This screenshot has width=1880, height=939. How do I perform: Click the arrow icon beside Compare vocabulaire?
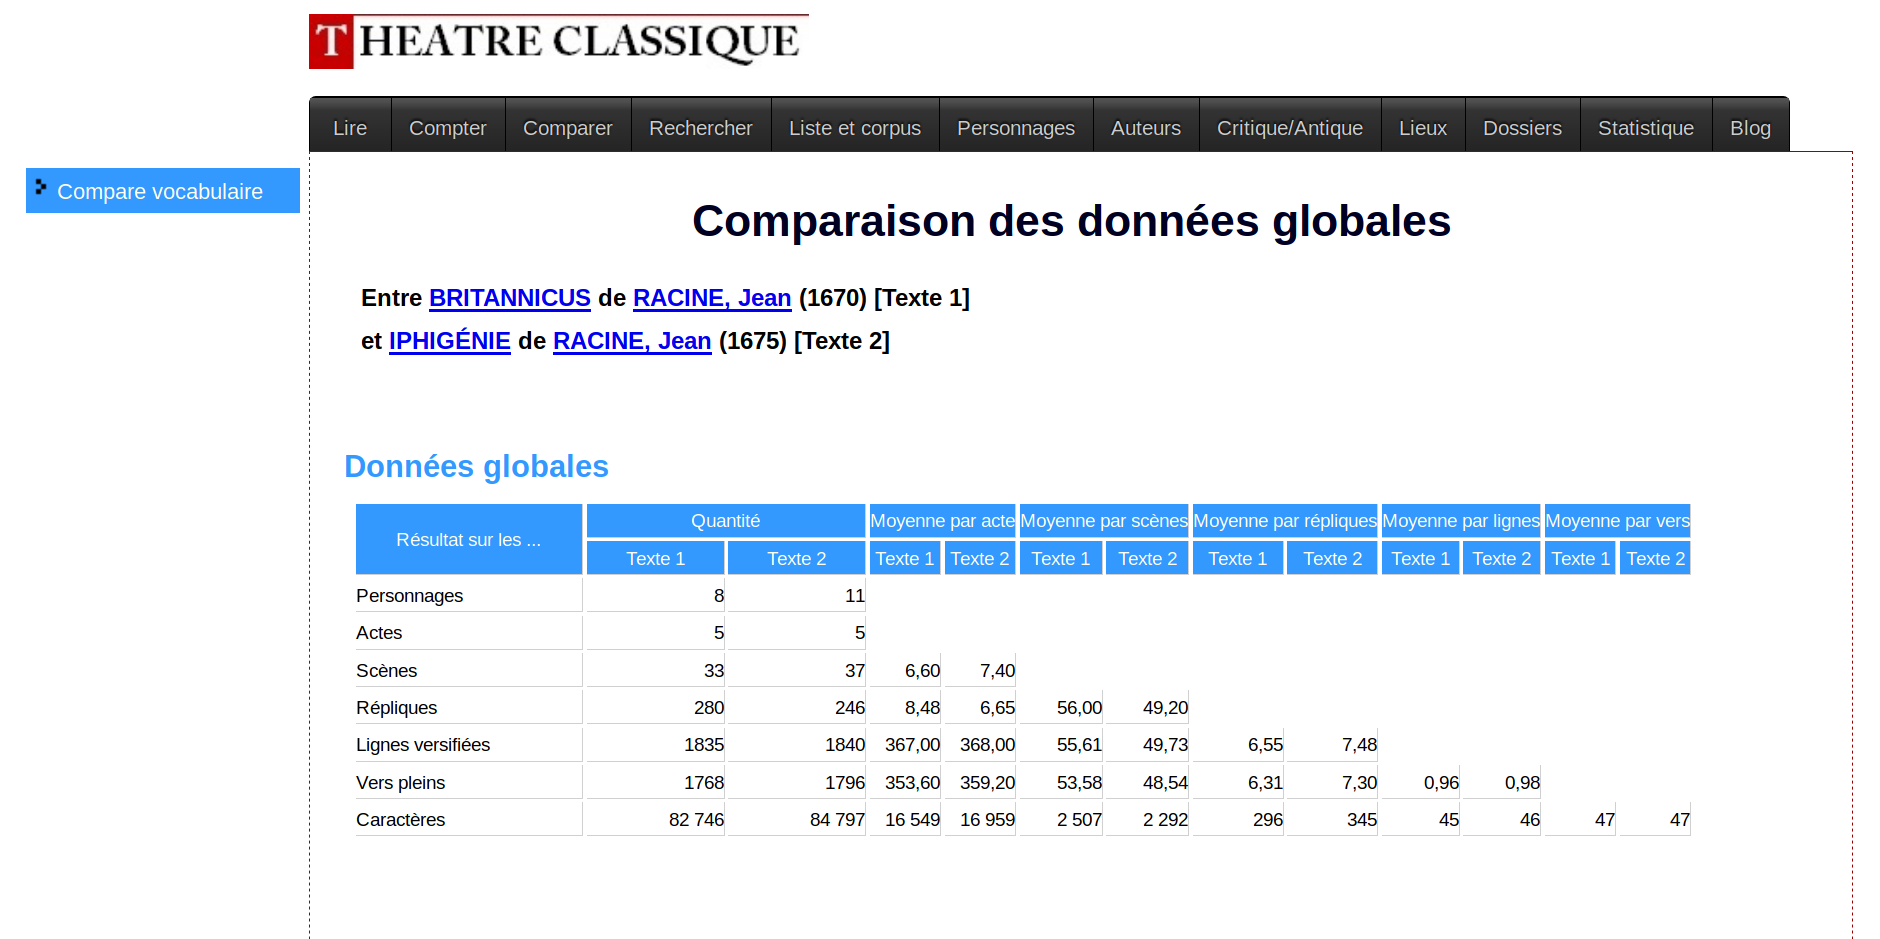coord(41,187)
